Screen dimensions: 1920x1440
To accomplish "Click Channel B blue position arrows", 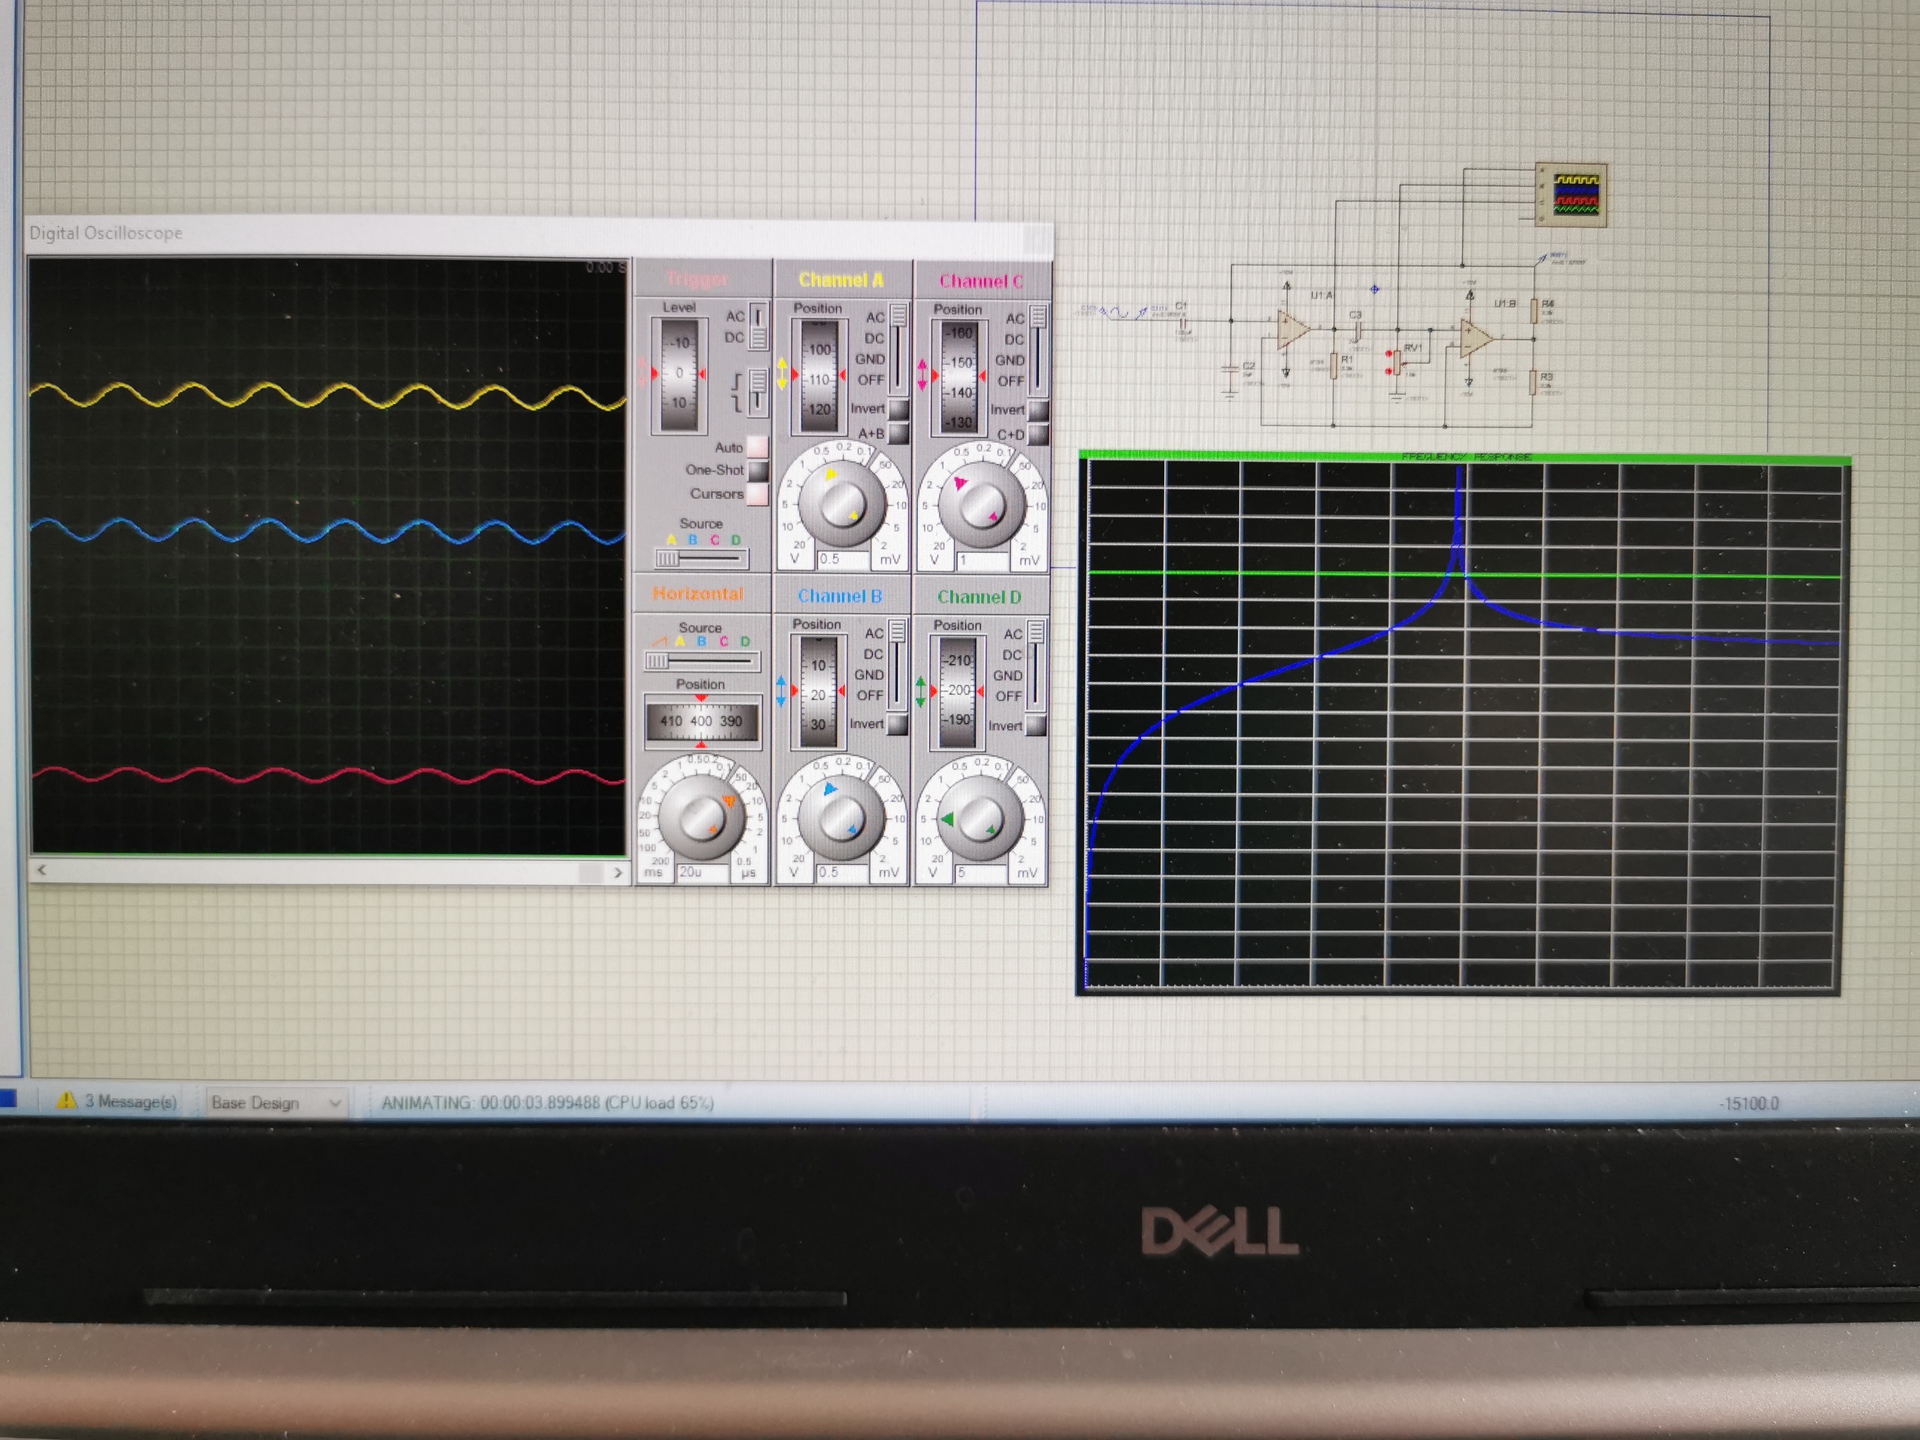I will pos(781,690).
